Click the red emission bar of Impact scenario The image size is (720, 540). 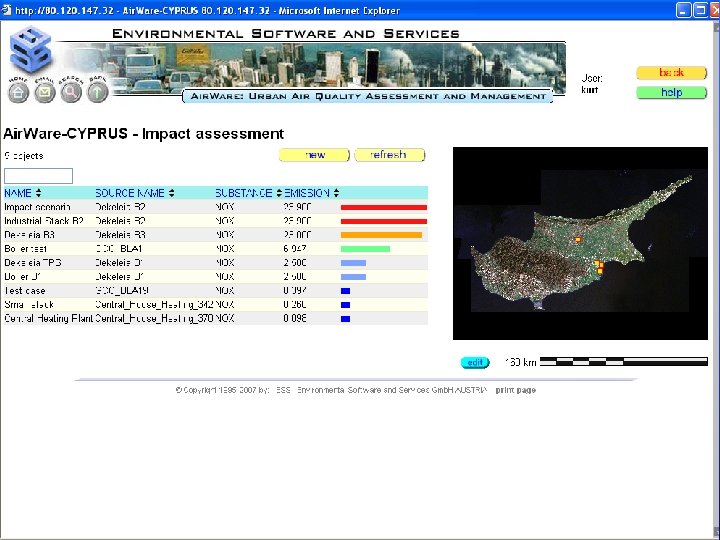click(384, 208)
